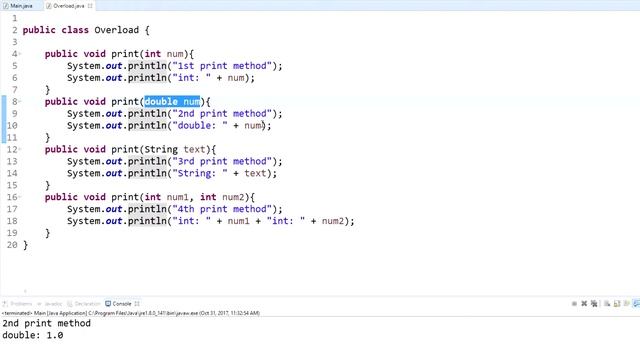
Task: Click the num2 variable on line 18
Action: pyautogui.click(x=333, y=221)
